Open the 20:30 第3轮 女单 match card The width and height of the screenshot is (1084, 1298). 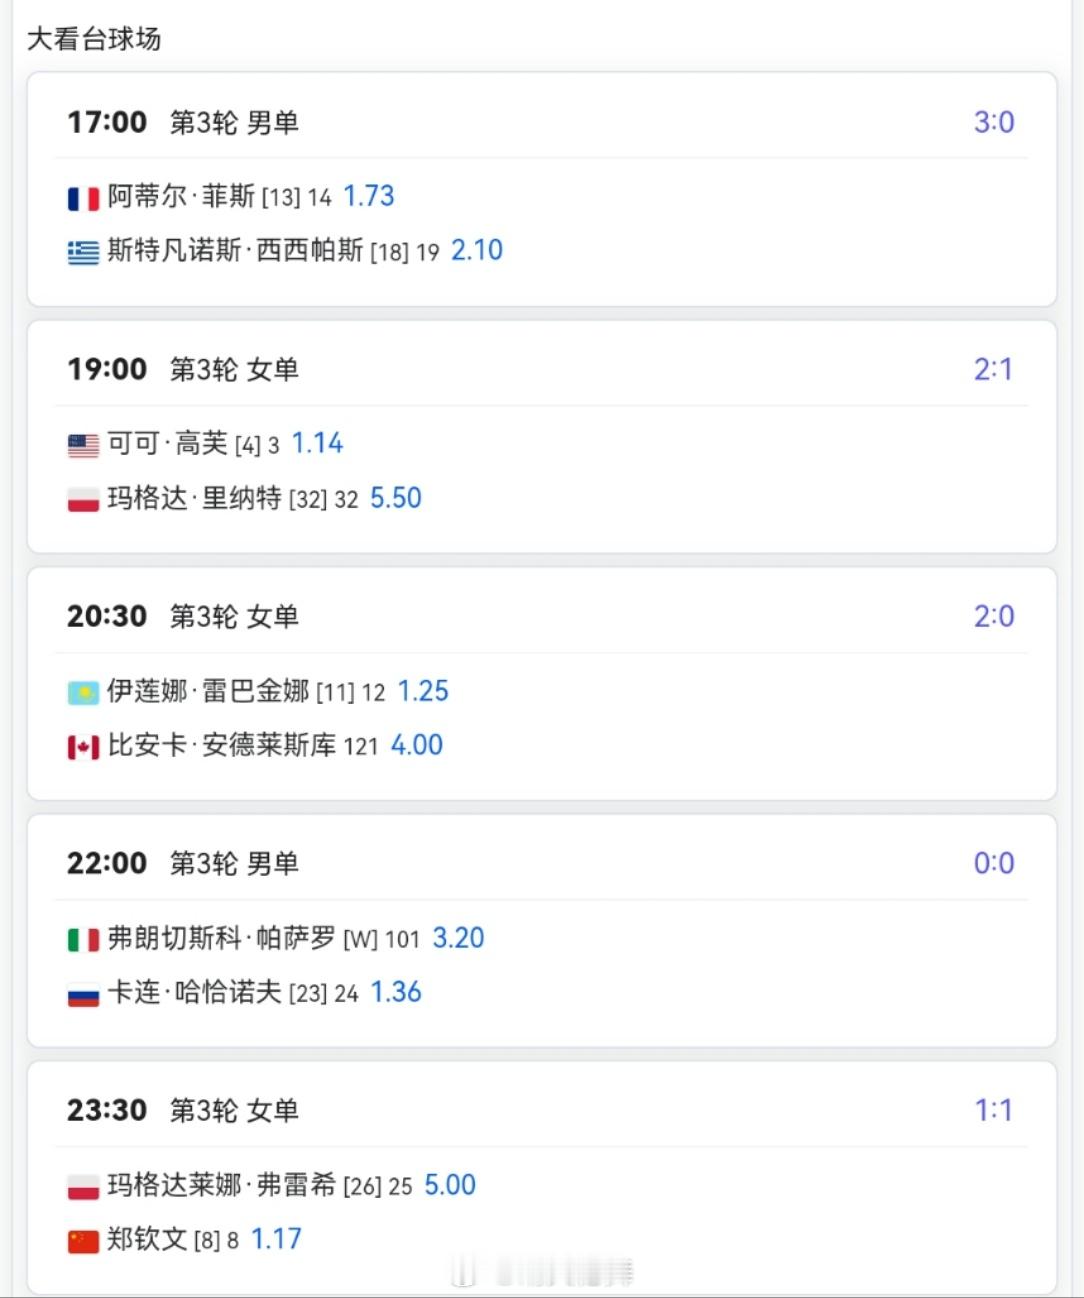click(542, 684)
